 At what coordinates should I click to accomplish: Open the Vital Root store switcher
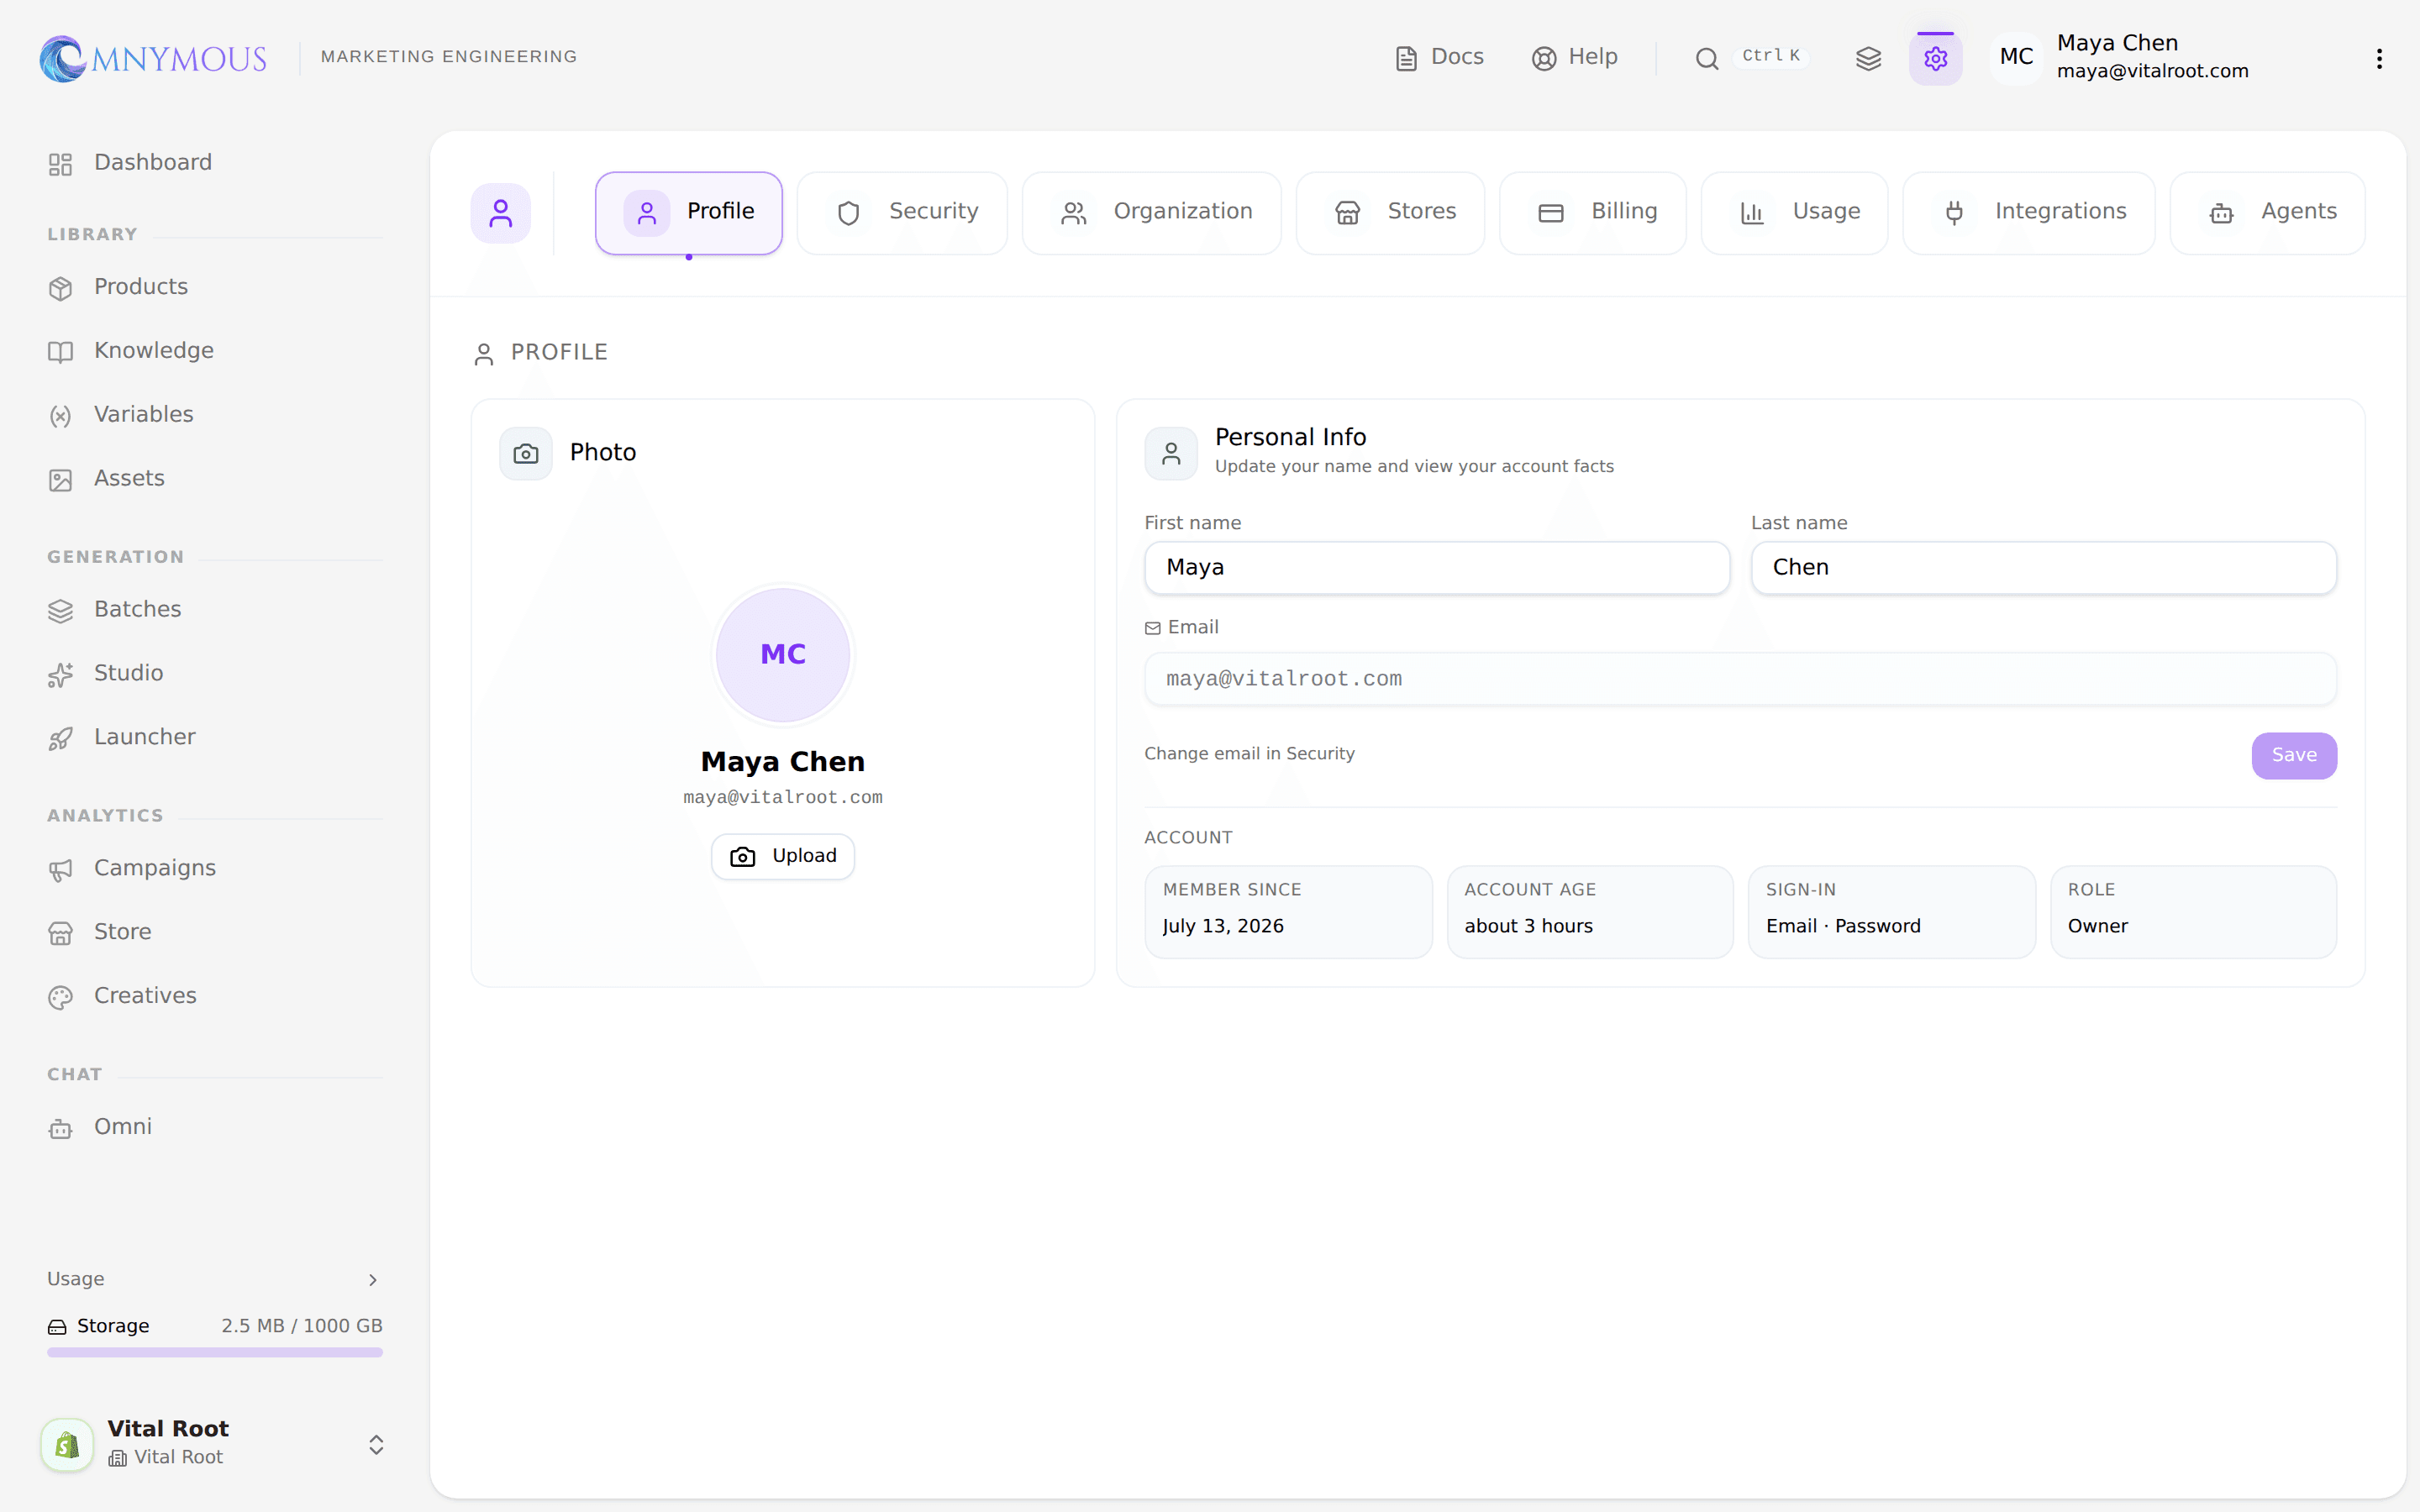pos(214,1443)
